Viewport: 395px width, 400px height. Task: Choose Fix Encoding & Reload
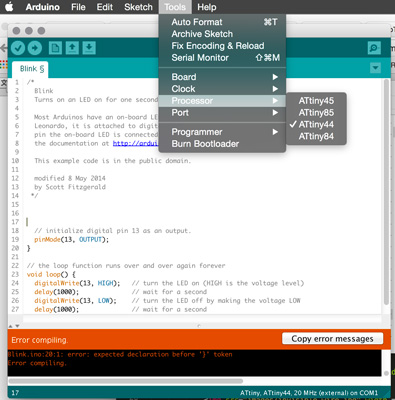(222, 46)
